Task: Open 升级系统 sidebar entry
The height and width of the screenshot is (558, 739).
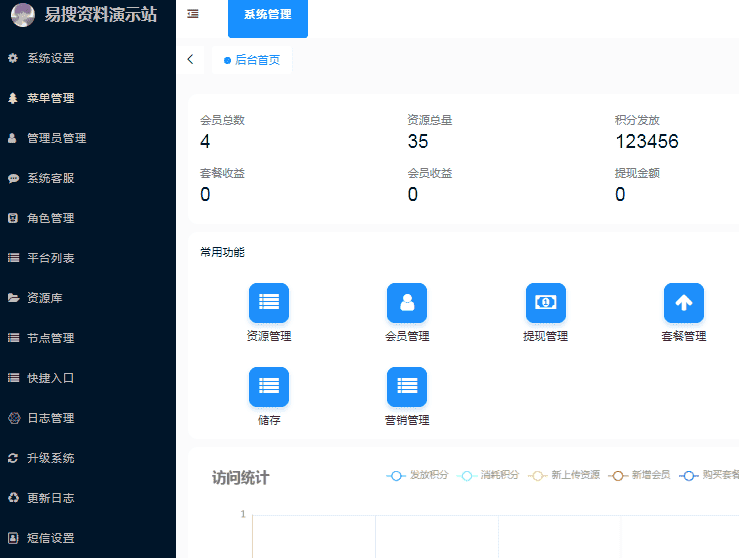Action: (50, 458)
